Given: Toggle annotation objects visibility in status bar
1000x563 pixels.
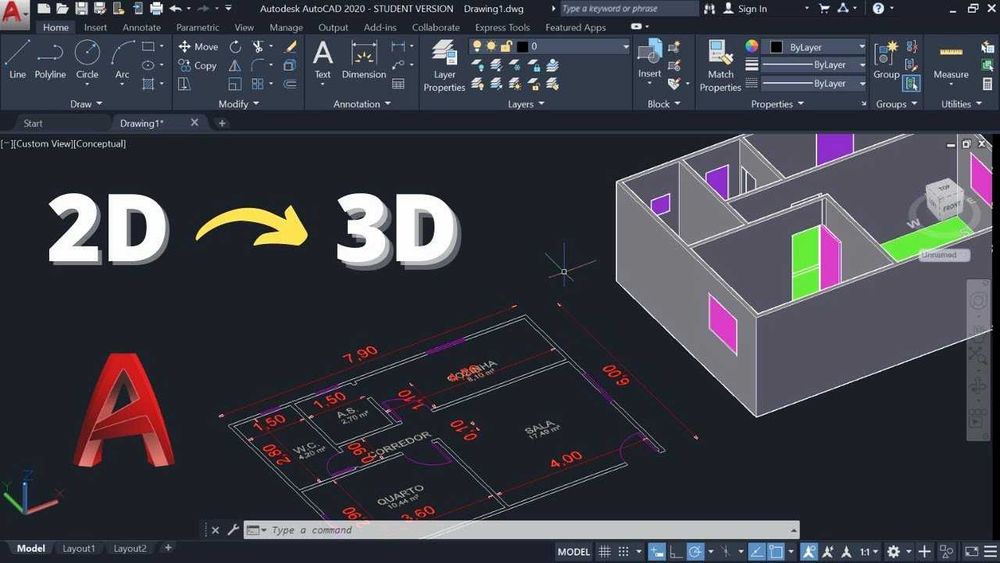Looking at the screenshot, I should (809, 552).
